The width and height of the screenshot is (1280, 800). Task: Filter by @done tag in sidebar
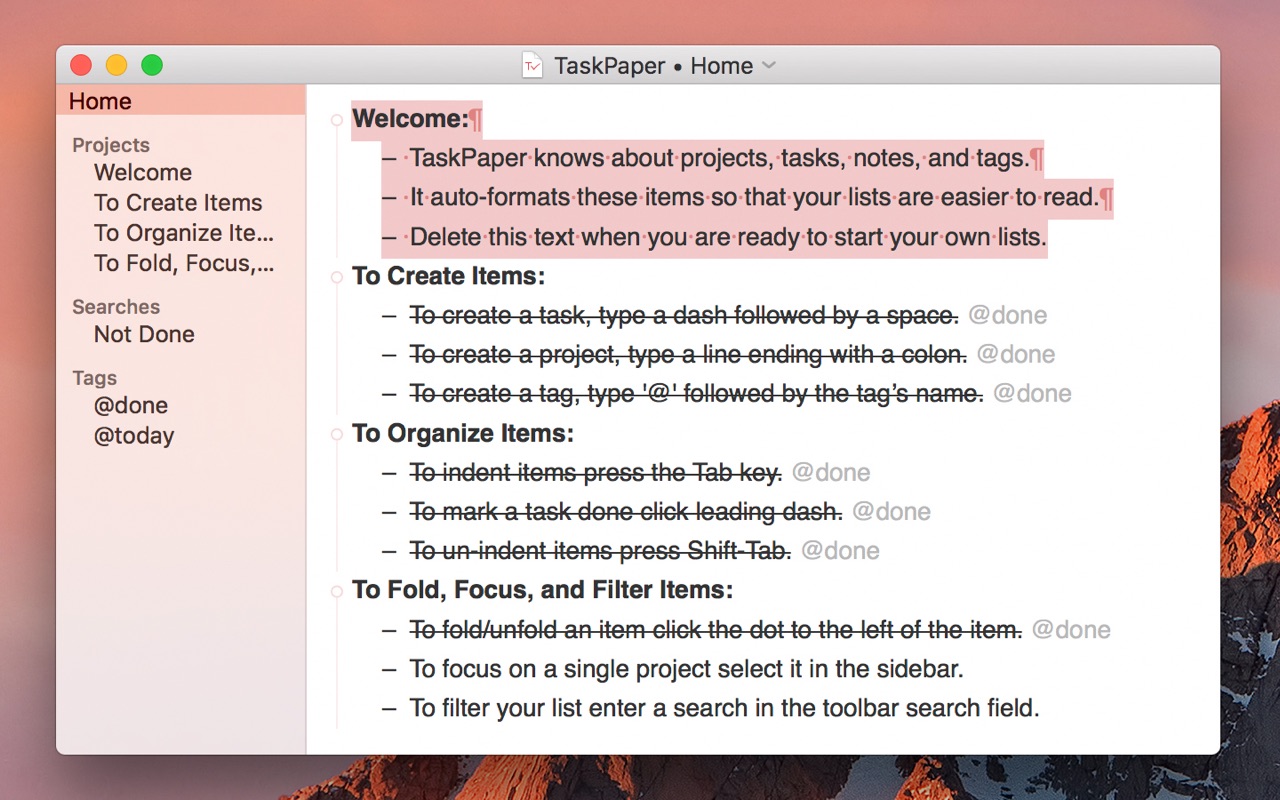click(131, 405)
